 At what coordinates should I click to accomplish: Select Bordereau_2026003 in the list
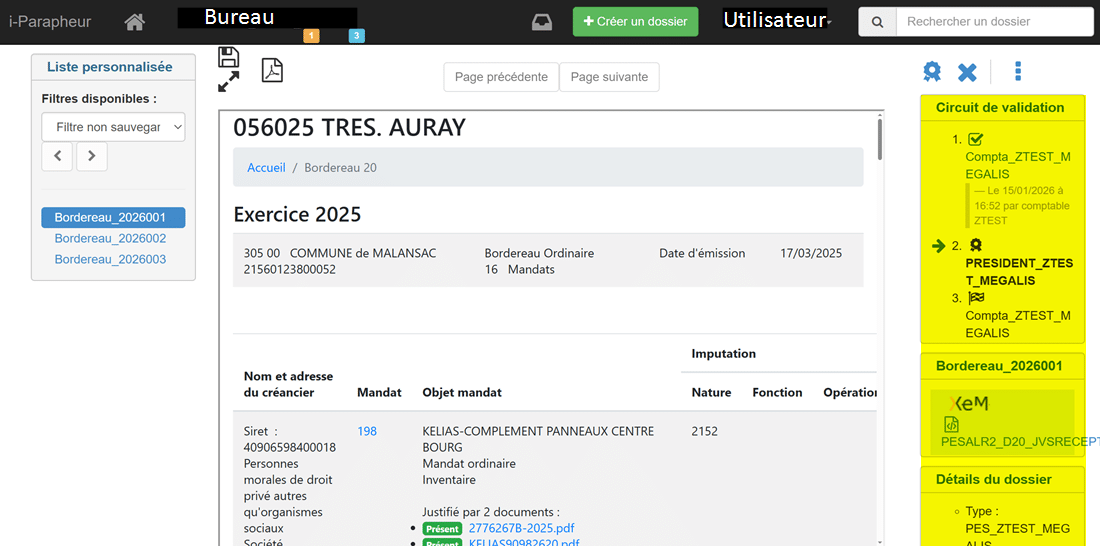tap(110, 259)
